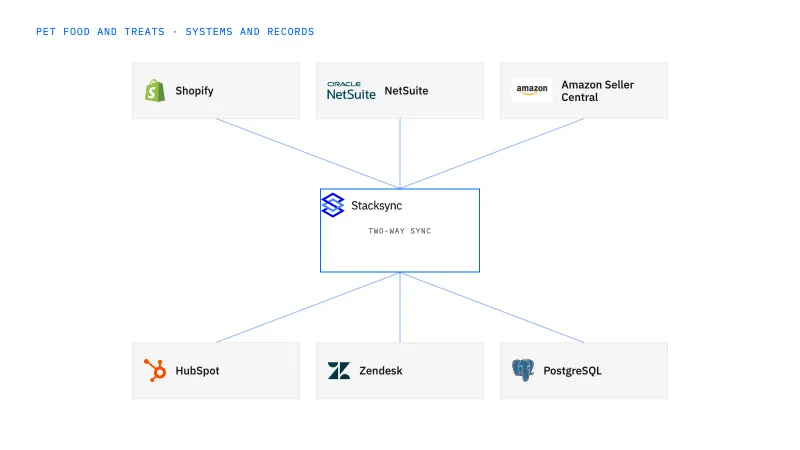Viewport: 800px width, 450px height.
Task: Select the Amazon Seller Central card
Action: [x=584, y=91]
